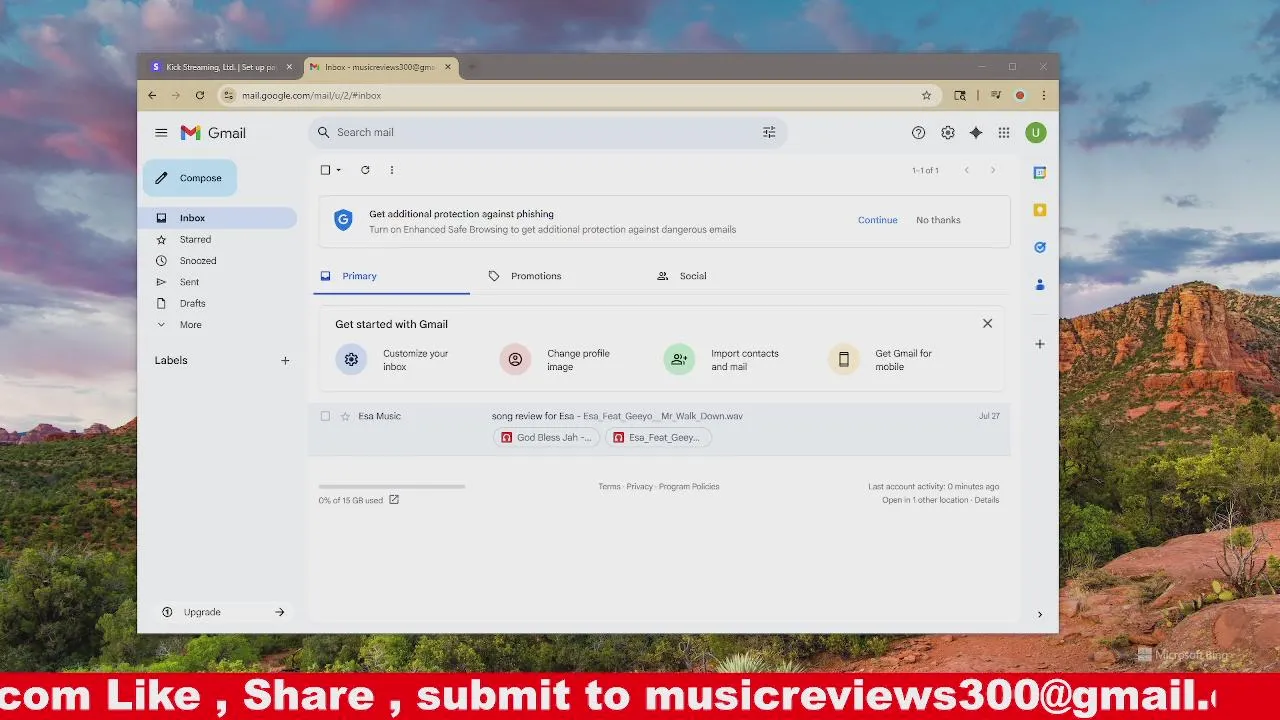Viewport: 1280px width, 720px height.
Task: Open Chrome three-dot menu
Action: click(x=1043, y=95)
